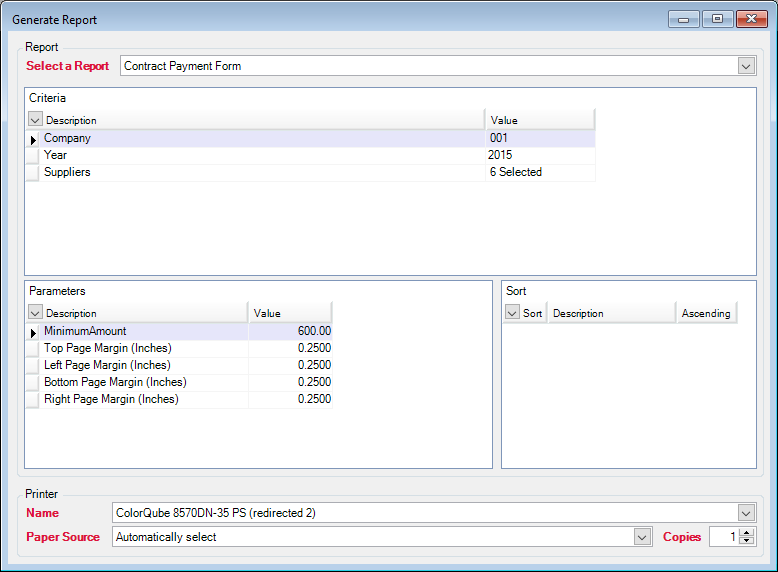Click the Copies number field

[724, 537]
